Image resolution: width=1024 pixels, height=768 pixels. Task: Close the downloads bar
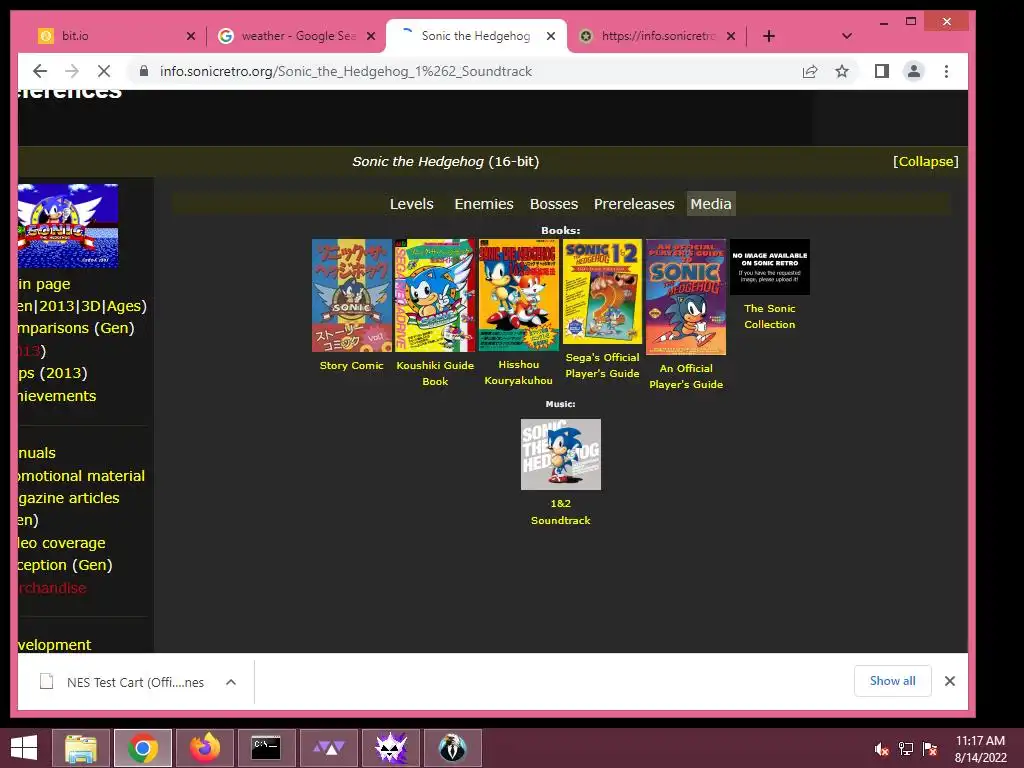[x=950, y=681]
